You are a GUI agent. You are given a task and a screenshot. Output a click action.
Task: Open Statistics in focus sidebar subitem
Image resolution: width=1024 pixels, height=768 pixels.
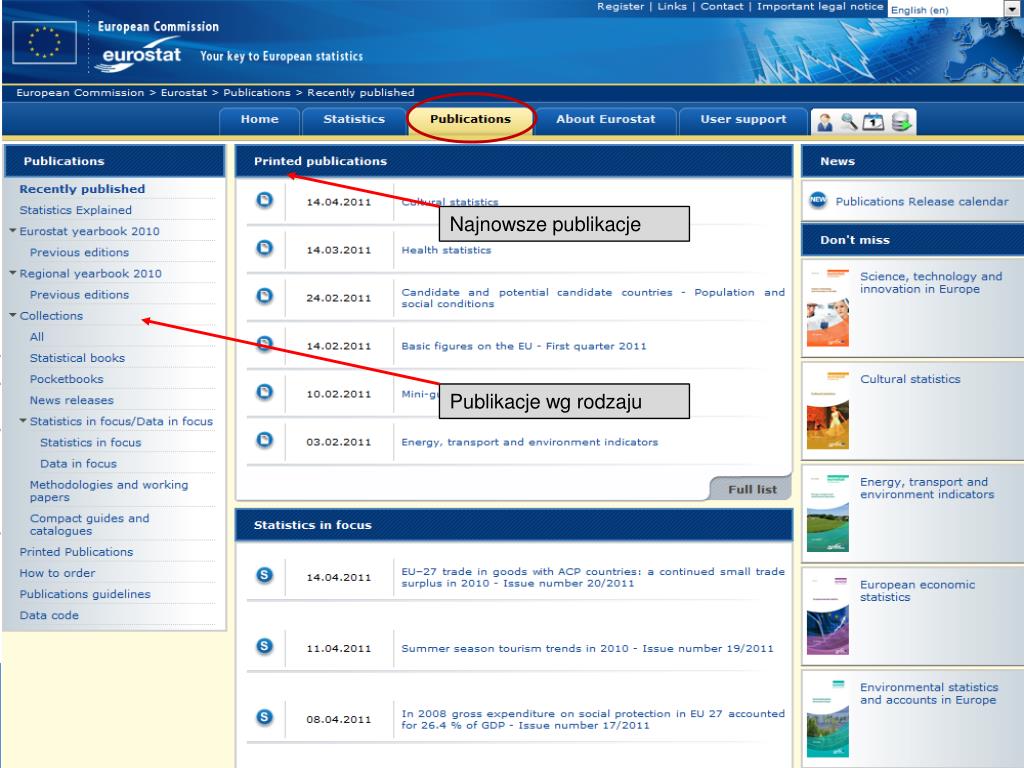coord(91,442)
